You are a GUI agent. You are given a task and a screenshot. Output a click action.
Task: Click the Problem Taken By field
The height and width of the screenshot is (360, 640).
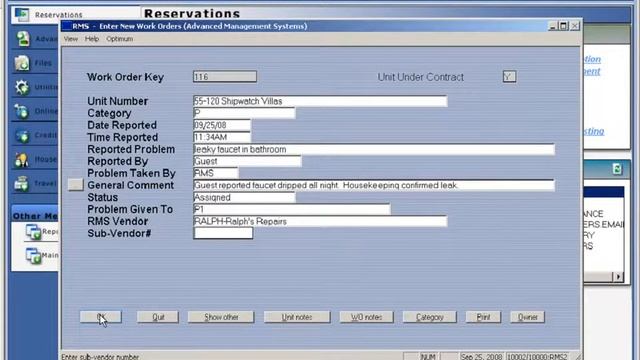pyautogui.click(x=216, y=173)
